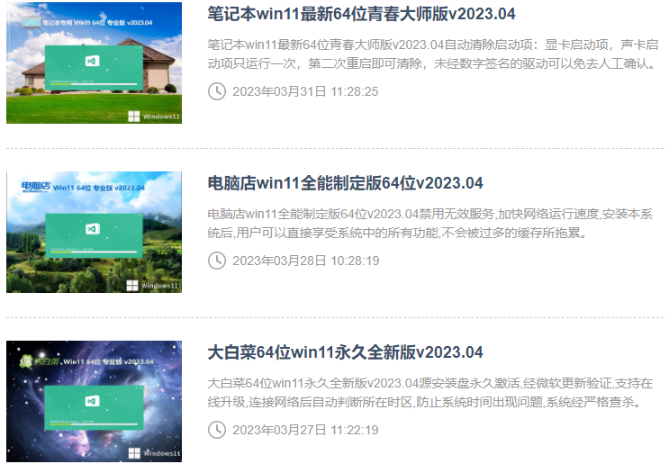Click the description starting 笔记本win11最新64位青春大师版v2023.04自动清除启动项
Image resolution: width=666 pixels, height=464 pixels.
(x=433, y=54)
